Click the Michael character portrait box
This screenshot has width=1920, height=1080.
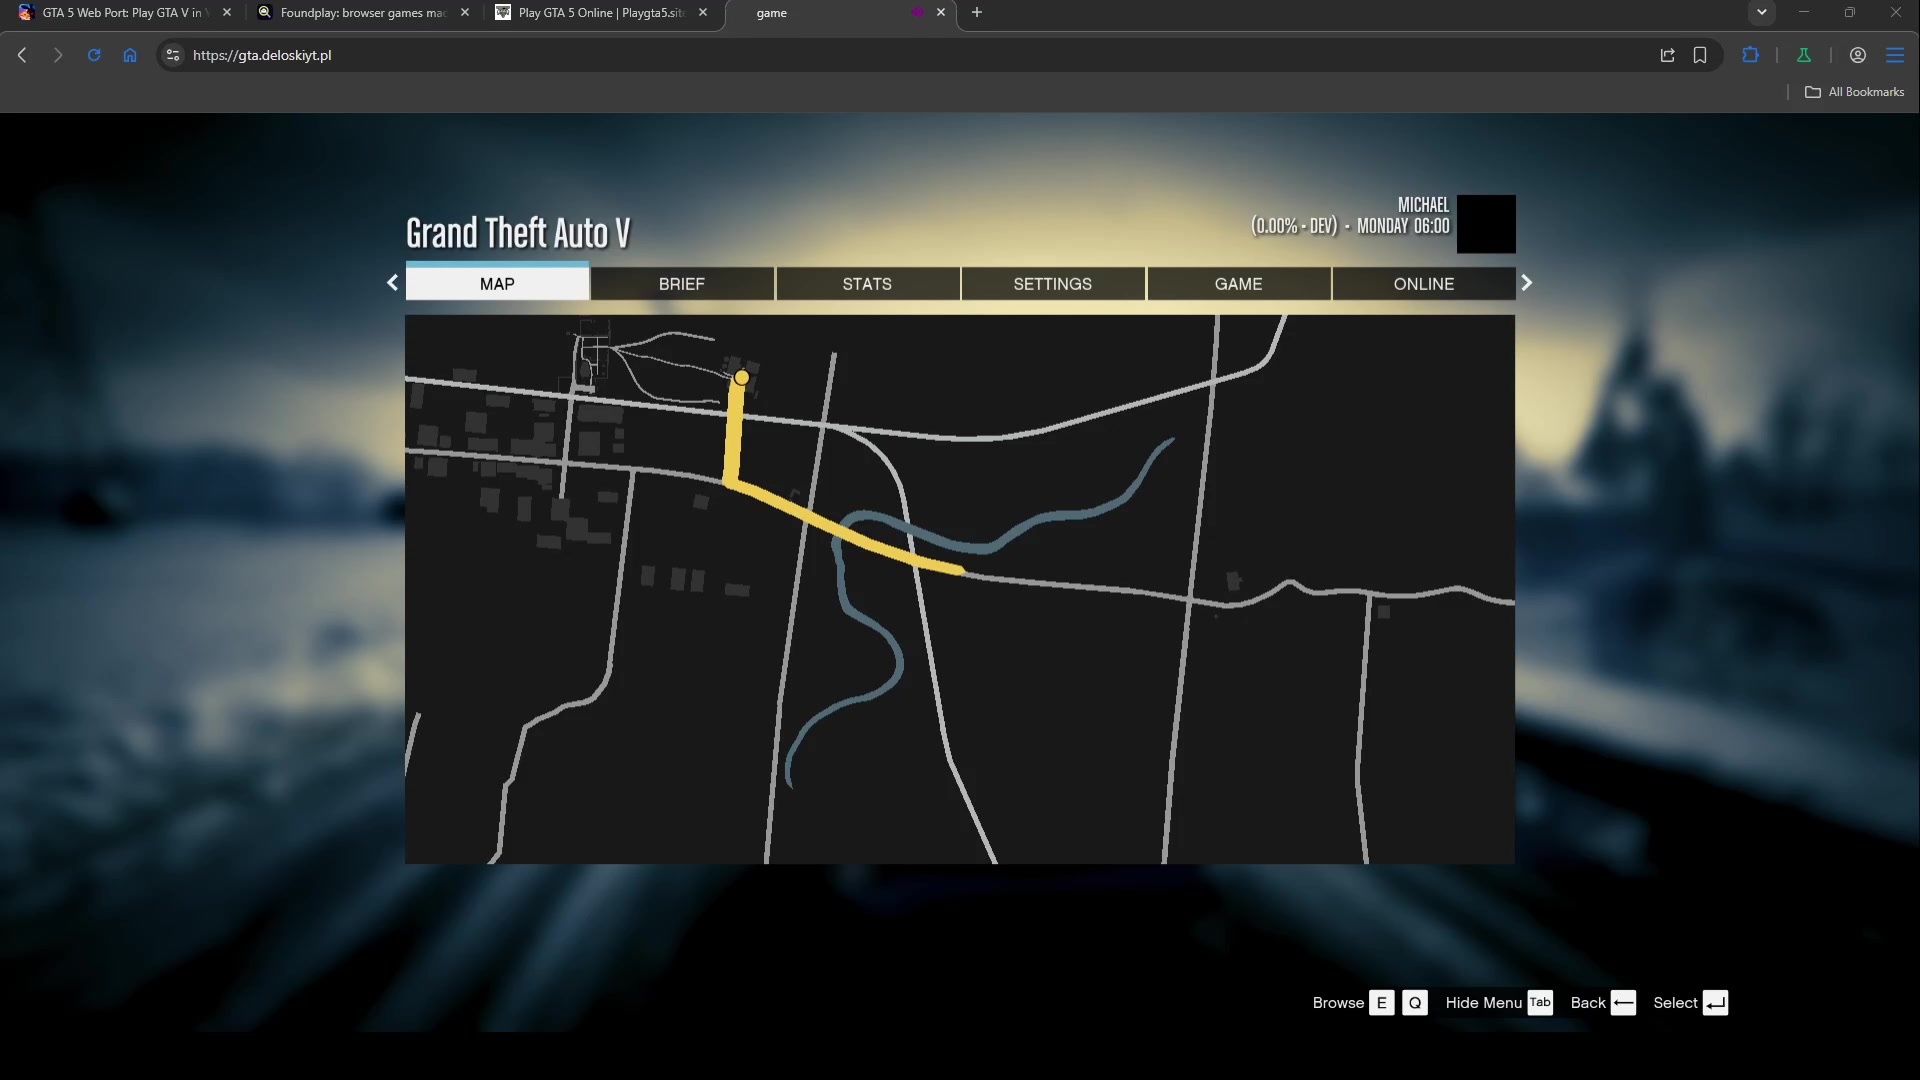coord(1486,224)
